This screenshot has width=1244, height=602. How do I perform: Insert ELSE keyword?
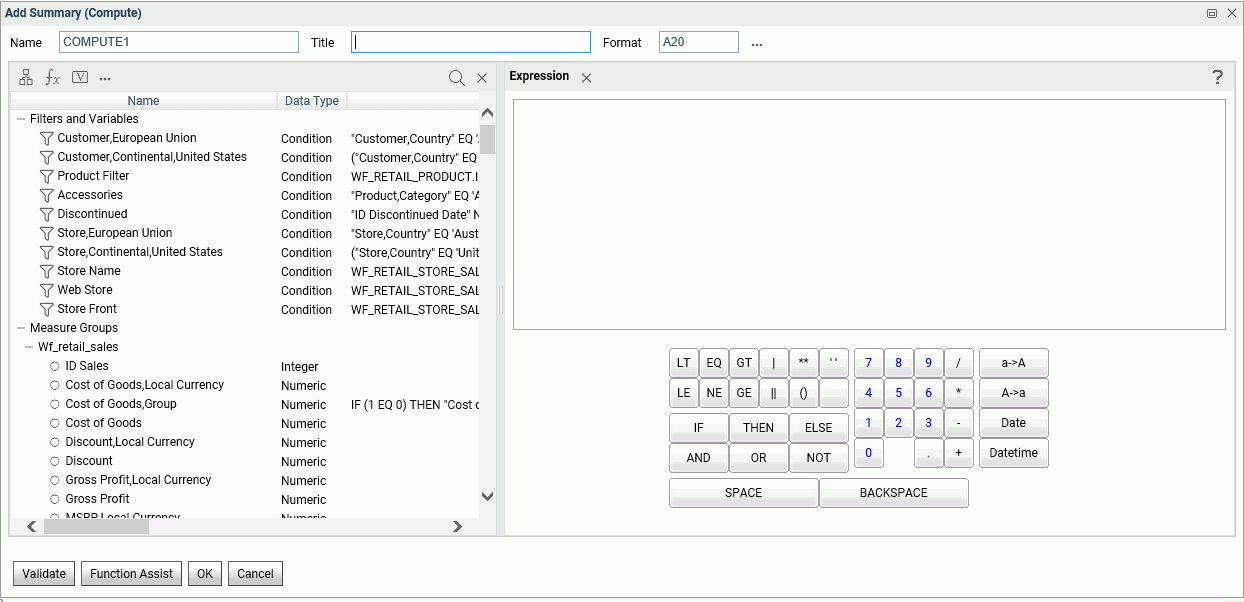pos(819,428)
